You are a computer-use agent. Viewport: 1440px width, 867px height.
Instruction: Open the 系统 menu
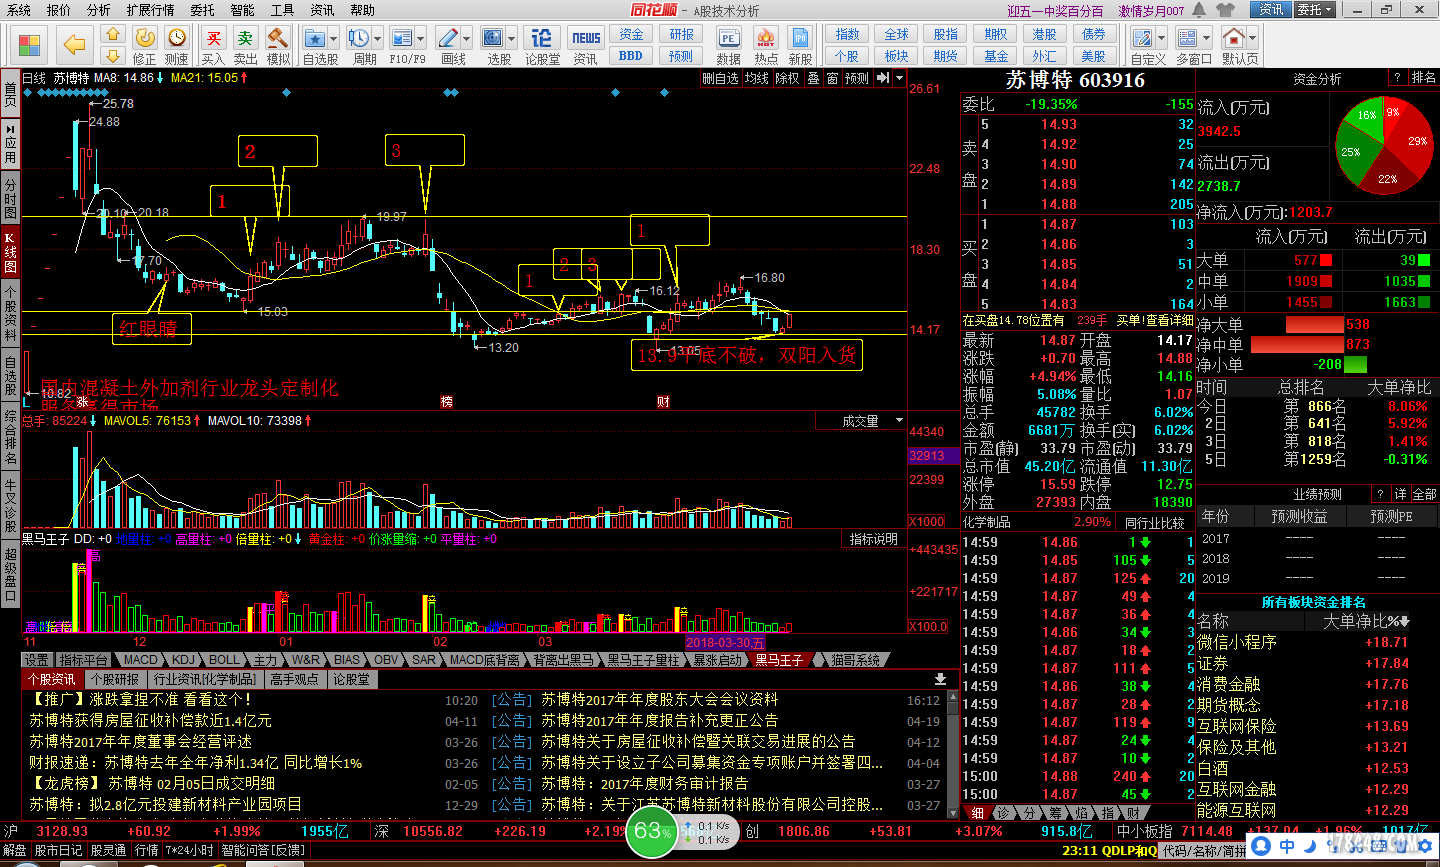coord(18,10)
